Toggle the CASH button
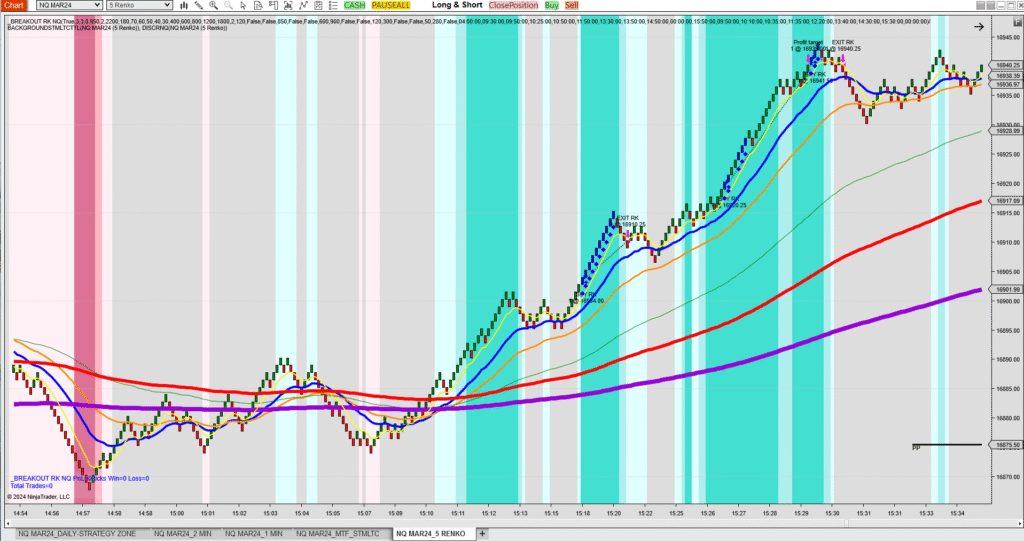Image resolution: width=1024 pixels, height=541 pixels. [x=355, y=6]
